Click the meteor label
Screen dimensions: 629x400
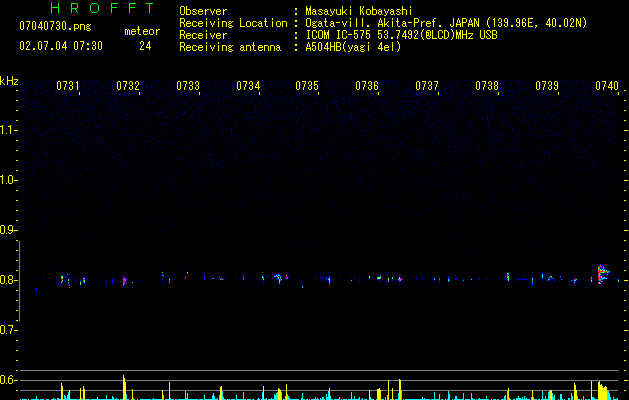pos(142,31)
